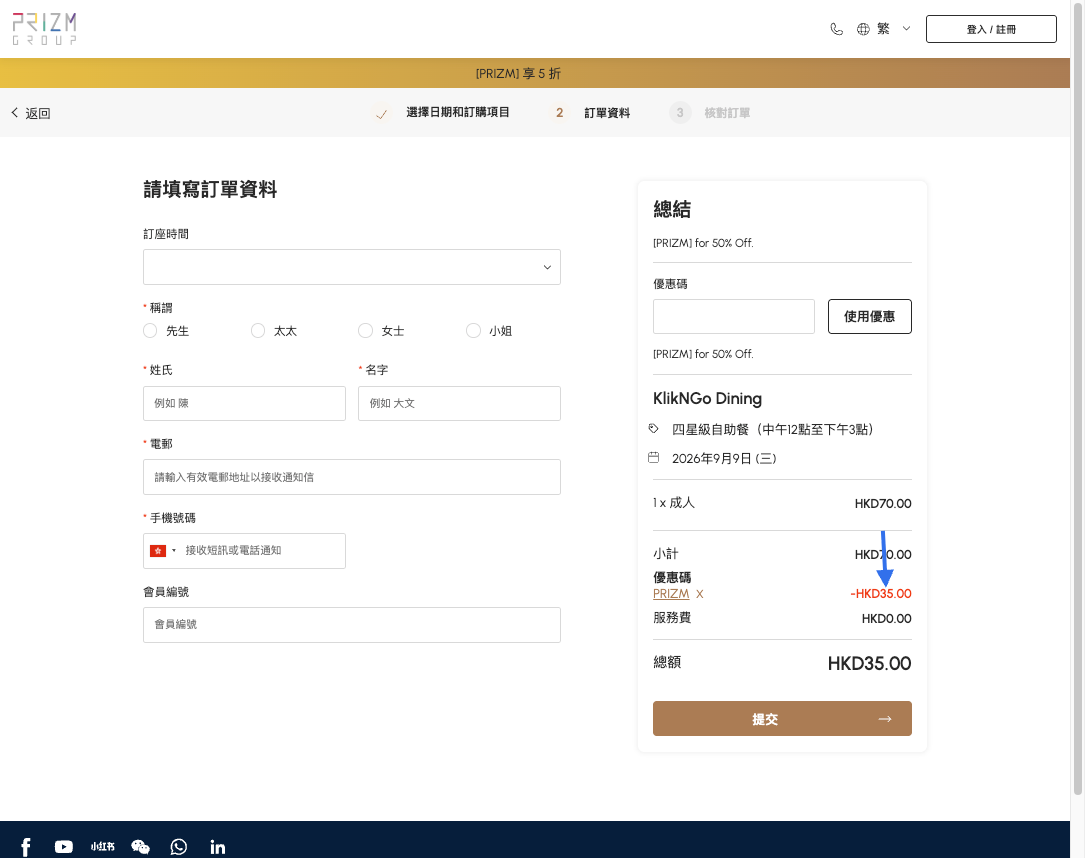Screen dimensions: 1085x858
Task: Click the back arrow chevron icon
Action: pos(15,112)
